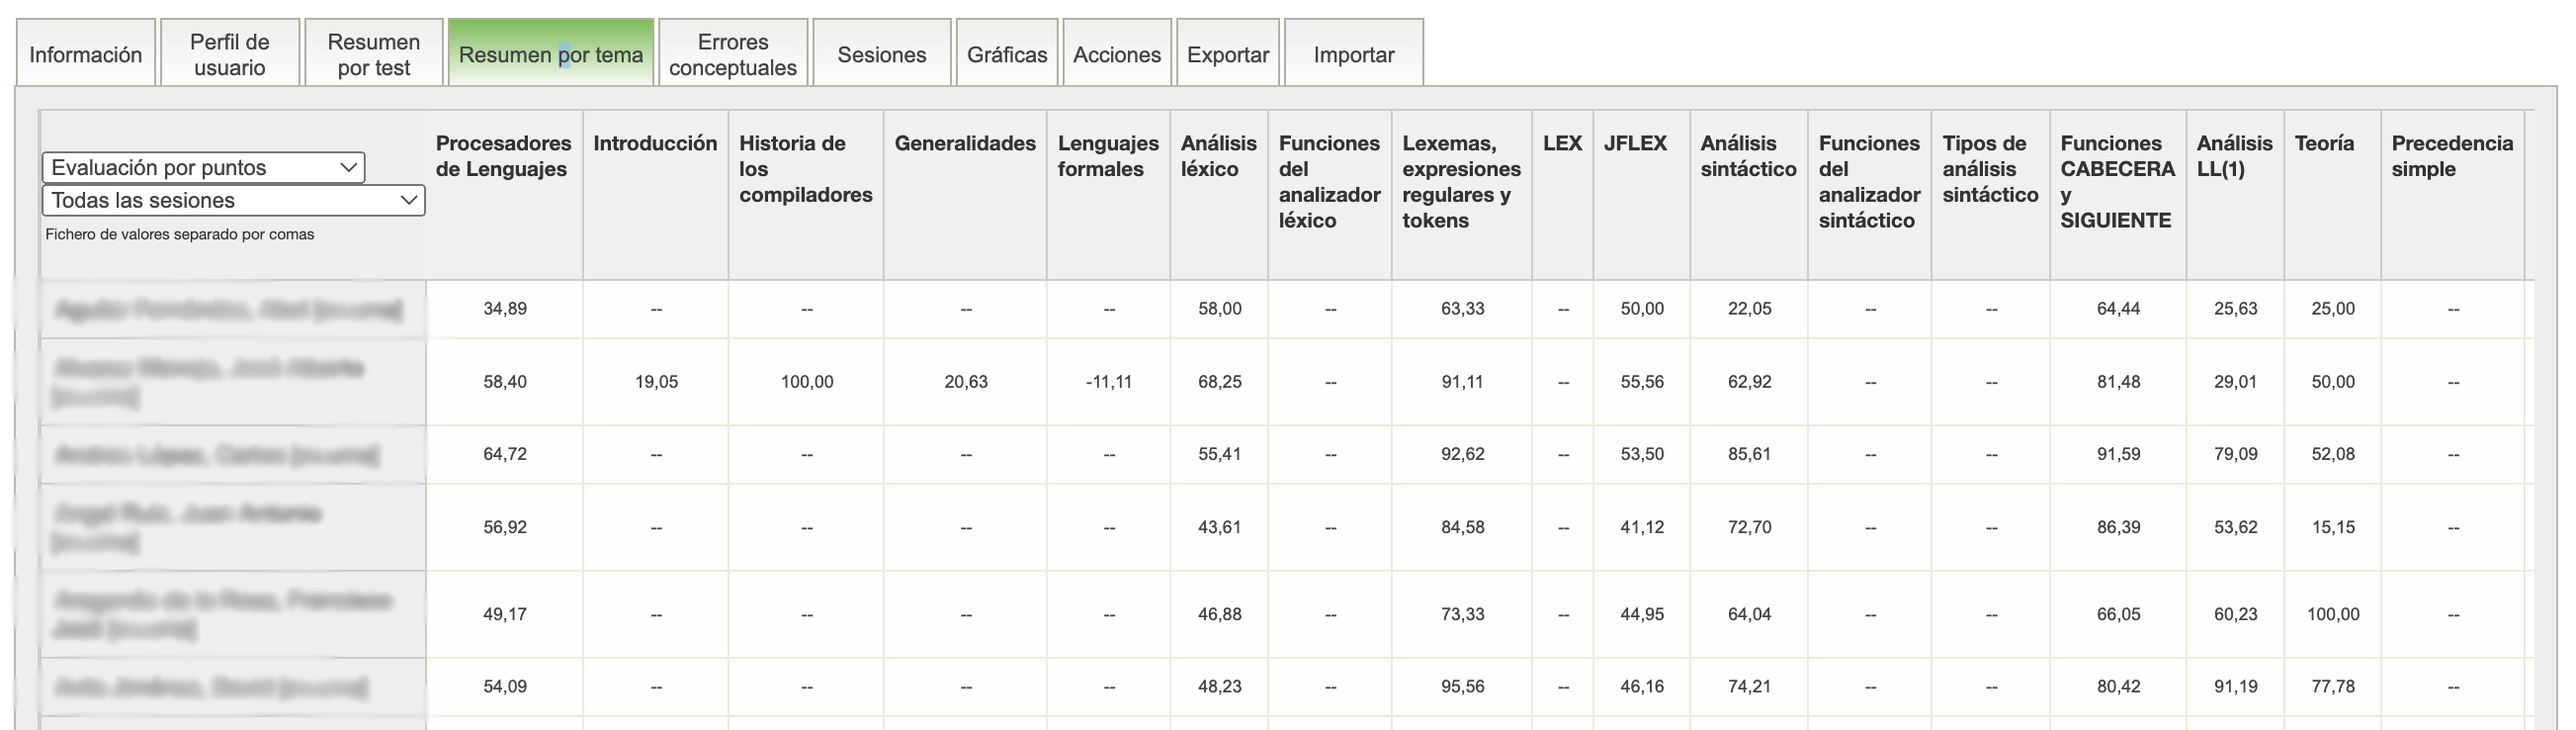The height and width of the screenshot is (730, 2576).
Task: Click the Análisis léxico column header
Action: point(1218,156)
